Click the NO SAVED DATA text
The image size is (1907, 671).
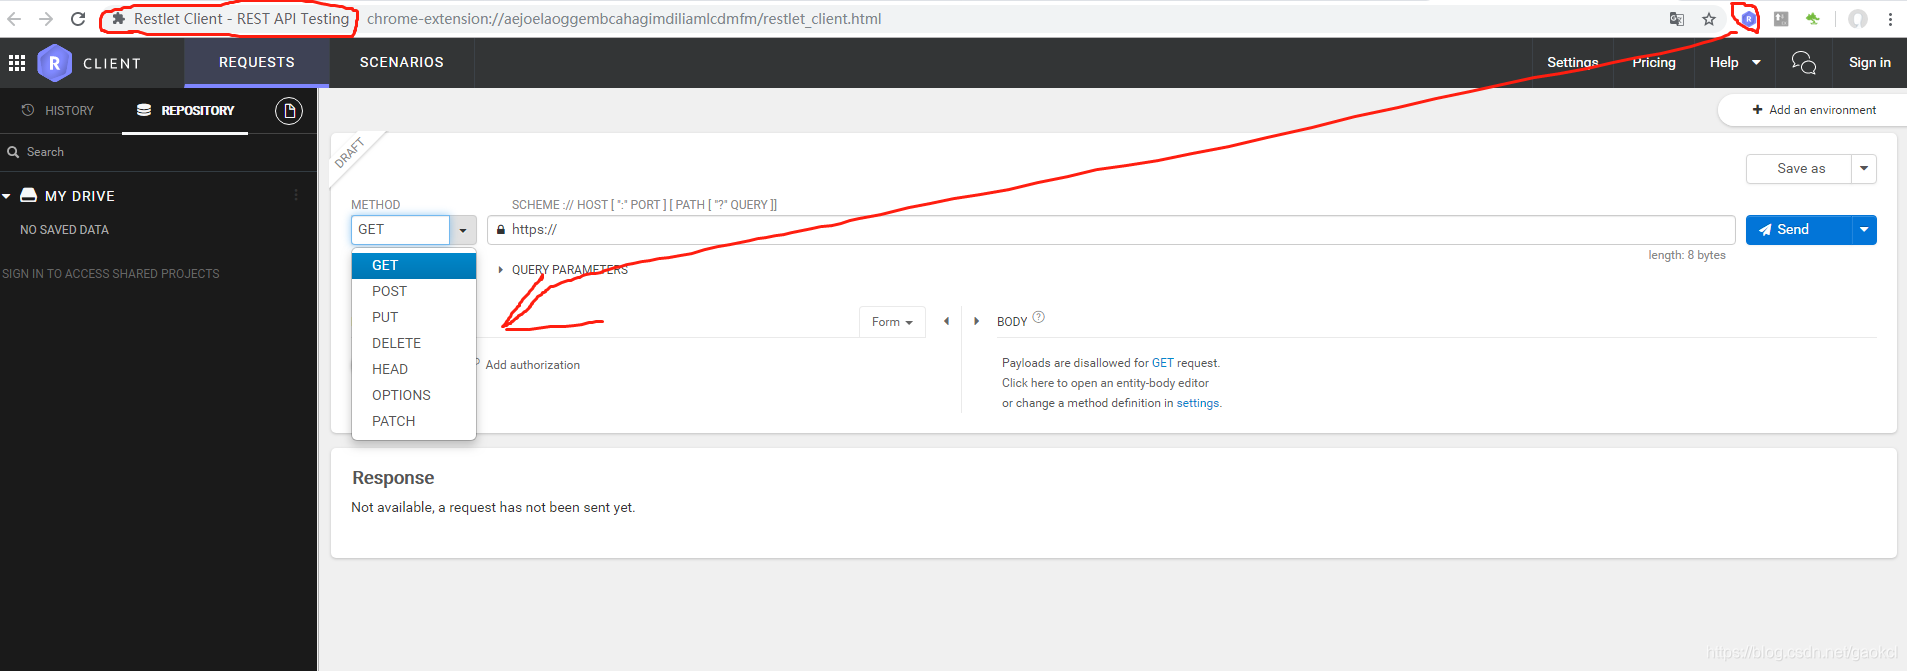coord(64,230)
